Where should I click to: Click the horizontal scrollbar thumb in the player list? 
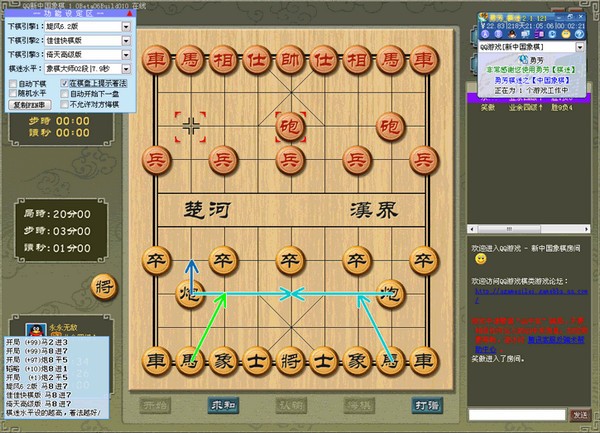click(509, 229)
